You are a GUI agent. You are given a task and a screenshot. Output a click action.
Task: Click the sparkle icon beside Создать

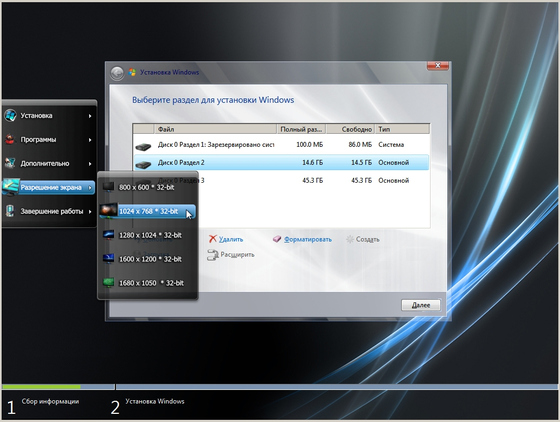pos(350,239)
